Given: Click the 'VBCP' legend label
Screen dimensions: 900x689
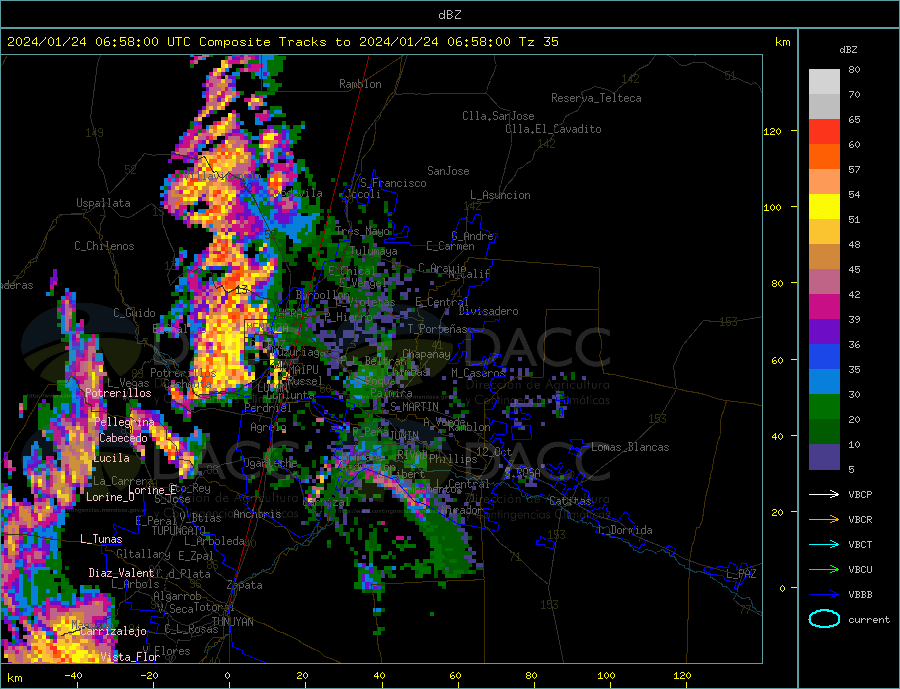Looking at the screenshot, I should pos(860,494).
